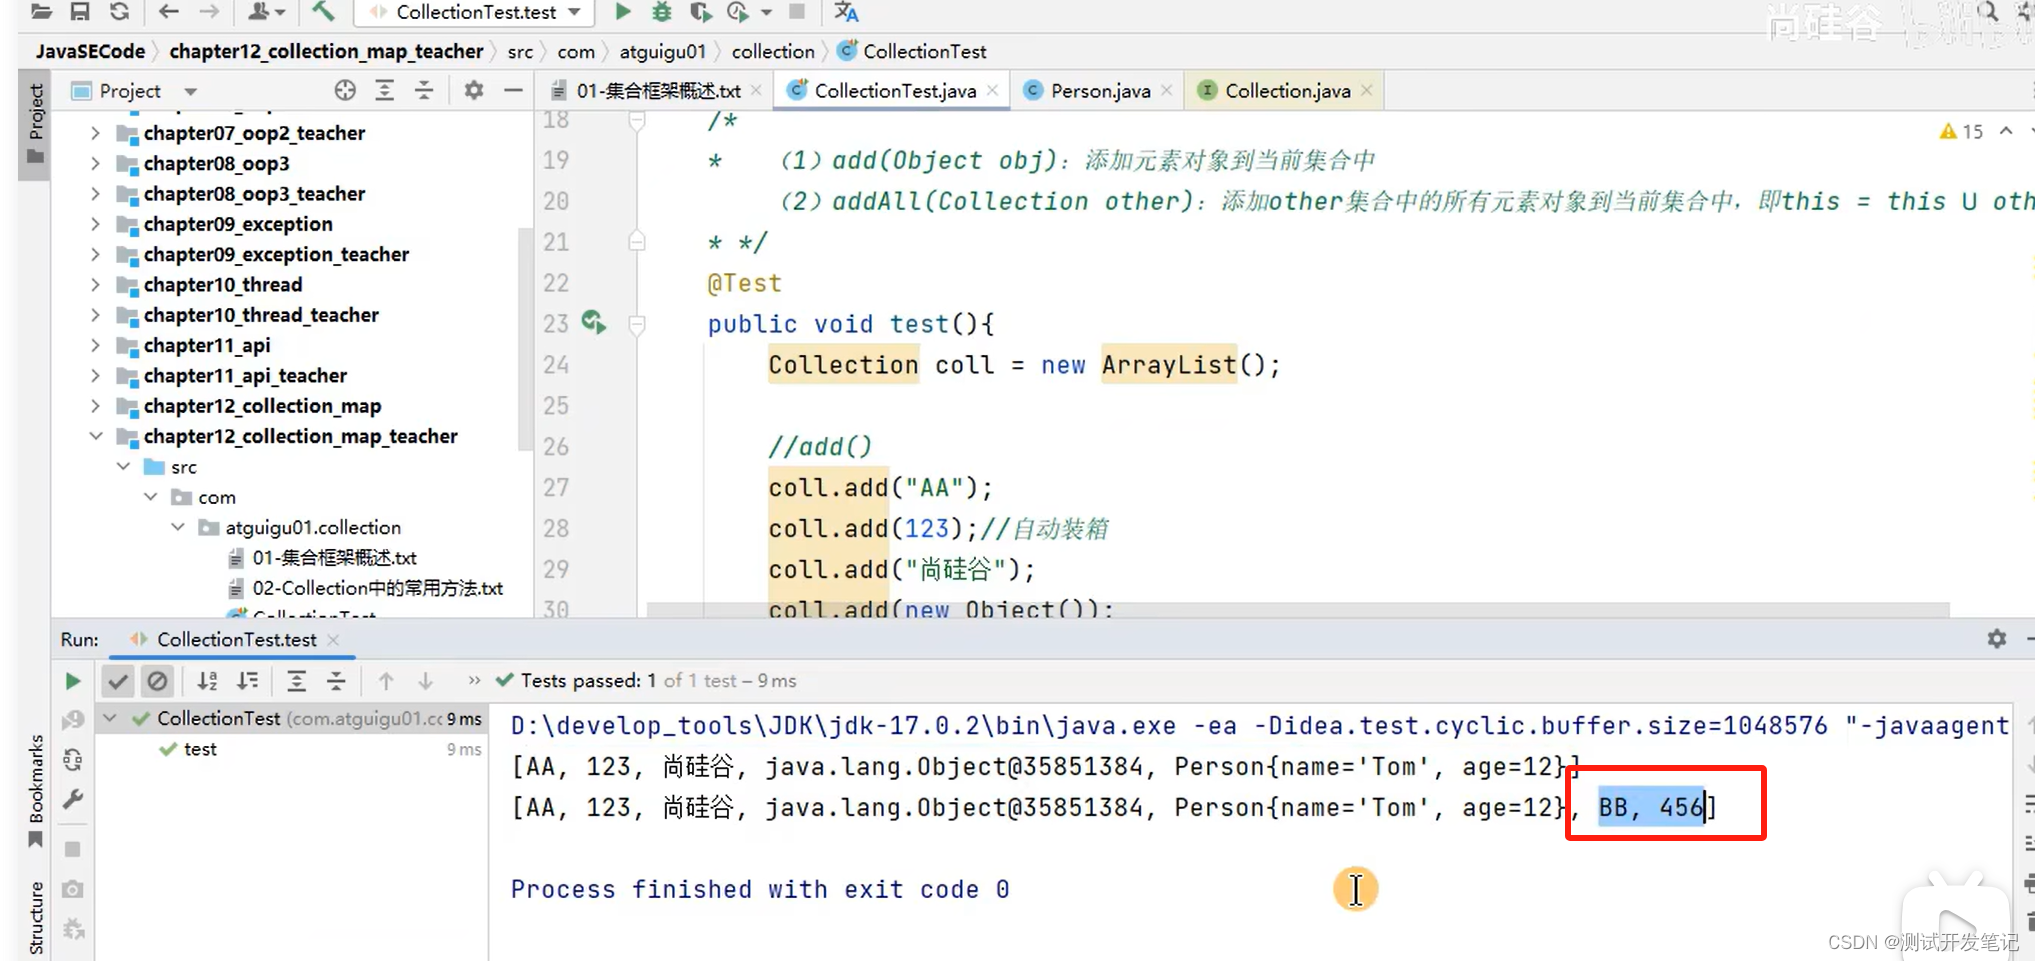The height and width of the screenshot is (961, 2035).
Task: Expand the chapter10_thread folder
Action: [95, 285]
